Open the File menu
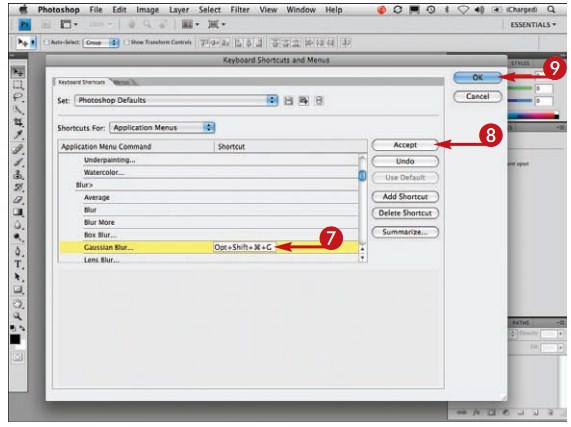The height and width of the screenshot is (427, 571). coord(96,10)
